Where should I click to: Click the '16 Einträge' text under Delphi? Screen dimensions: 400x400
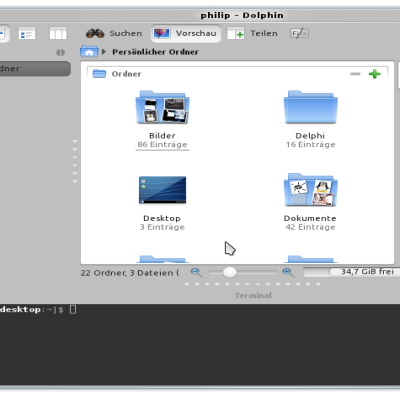pos(310,145)
